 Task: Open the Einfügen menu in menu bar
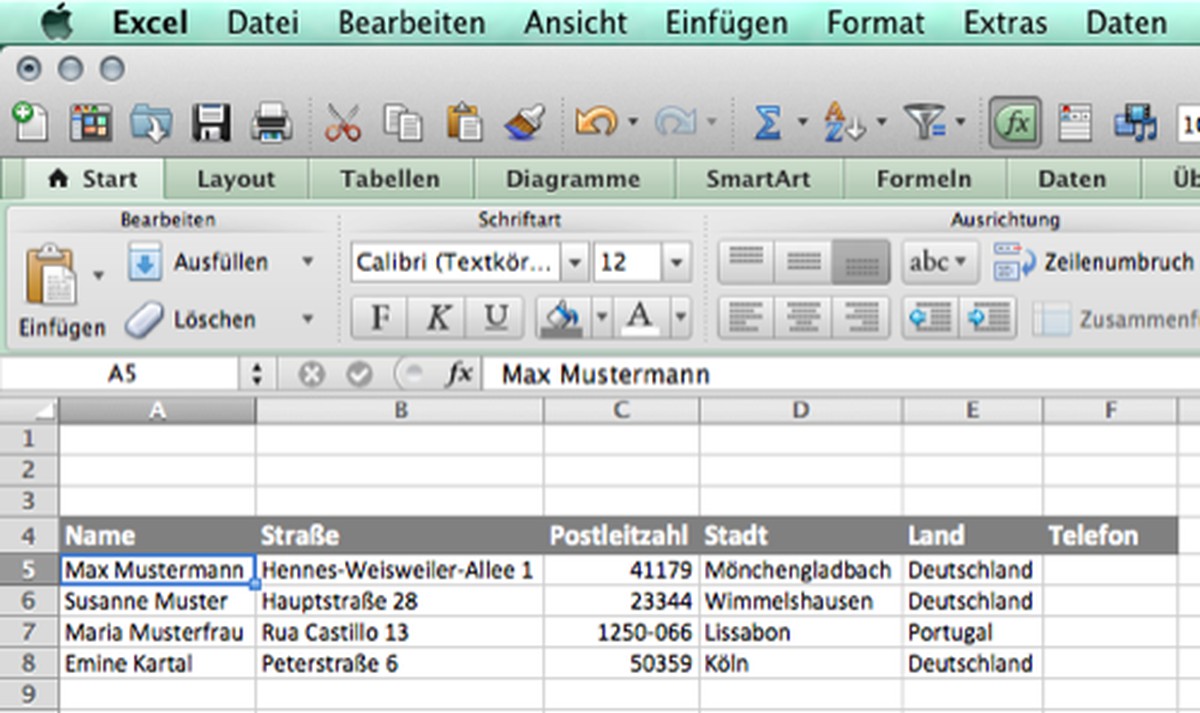[x=726, y=22]
